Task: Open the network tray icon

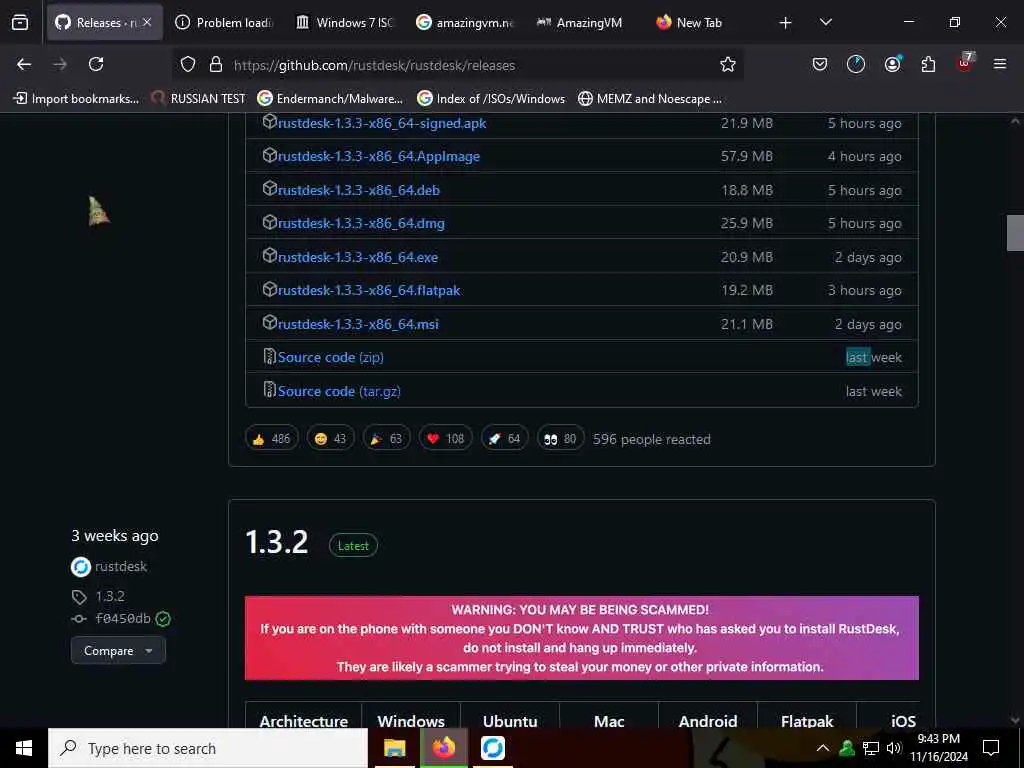Action: pos(871,748)
